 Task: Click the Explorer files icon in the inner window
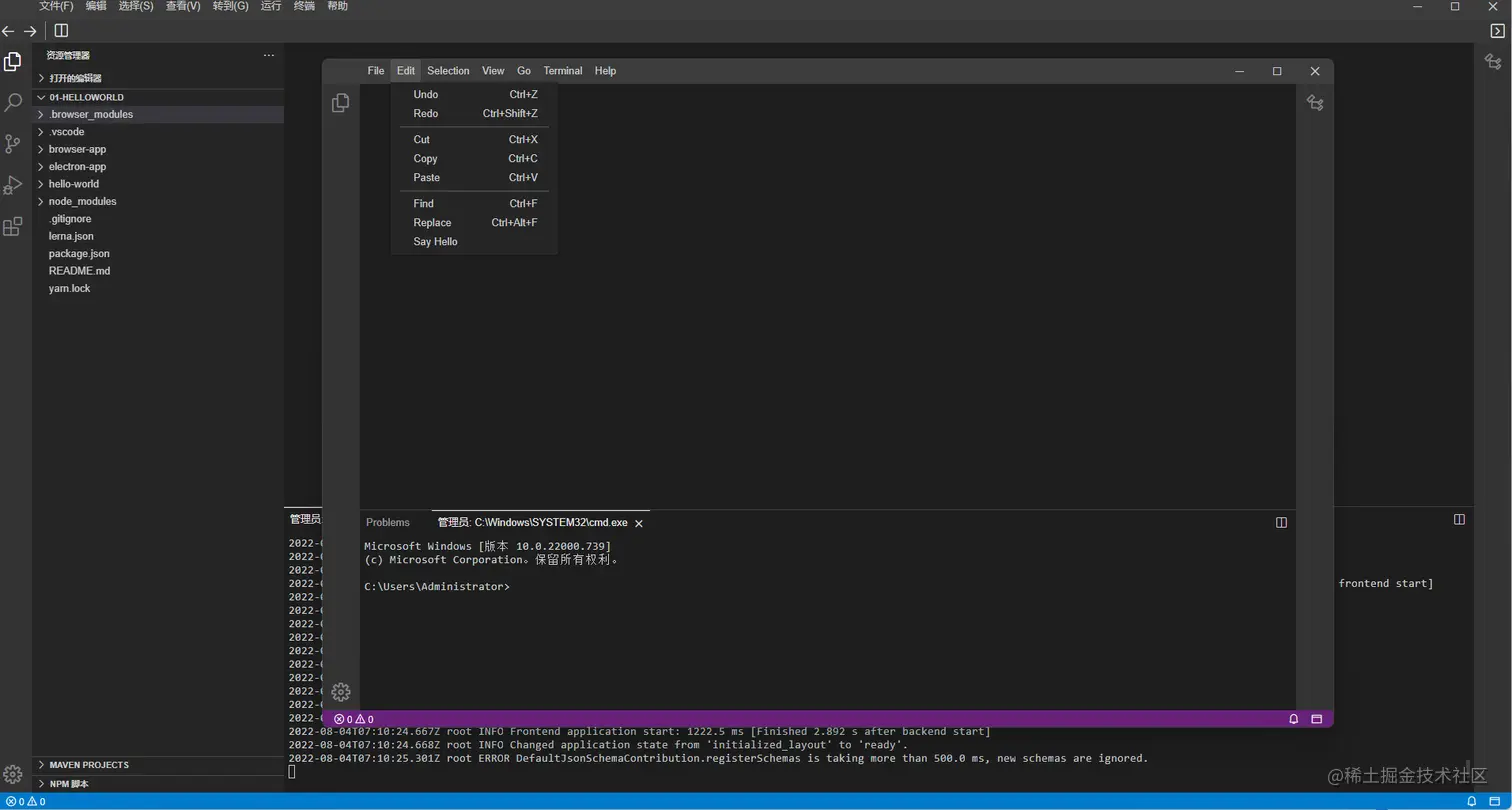[341, 102]
